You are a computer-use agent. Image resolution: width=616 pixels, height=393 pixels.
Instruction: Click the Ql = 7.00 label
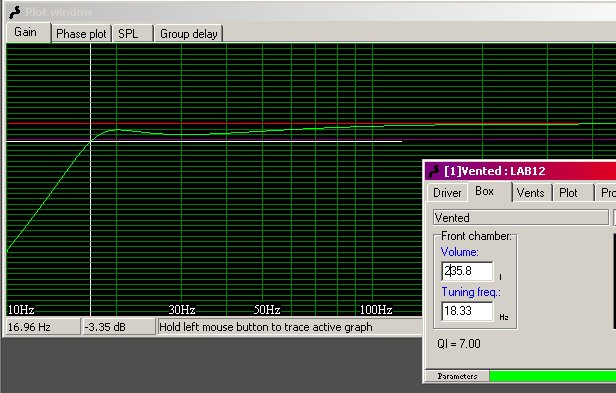click(x=458, y=344)
